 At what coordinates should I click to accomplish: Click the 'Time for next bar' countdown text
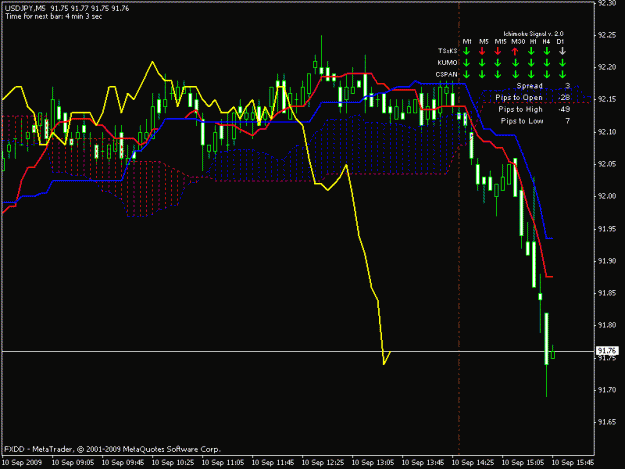[53, 16]
